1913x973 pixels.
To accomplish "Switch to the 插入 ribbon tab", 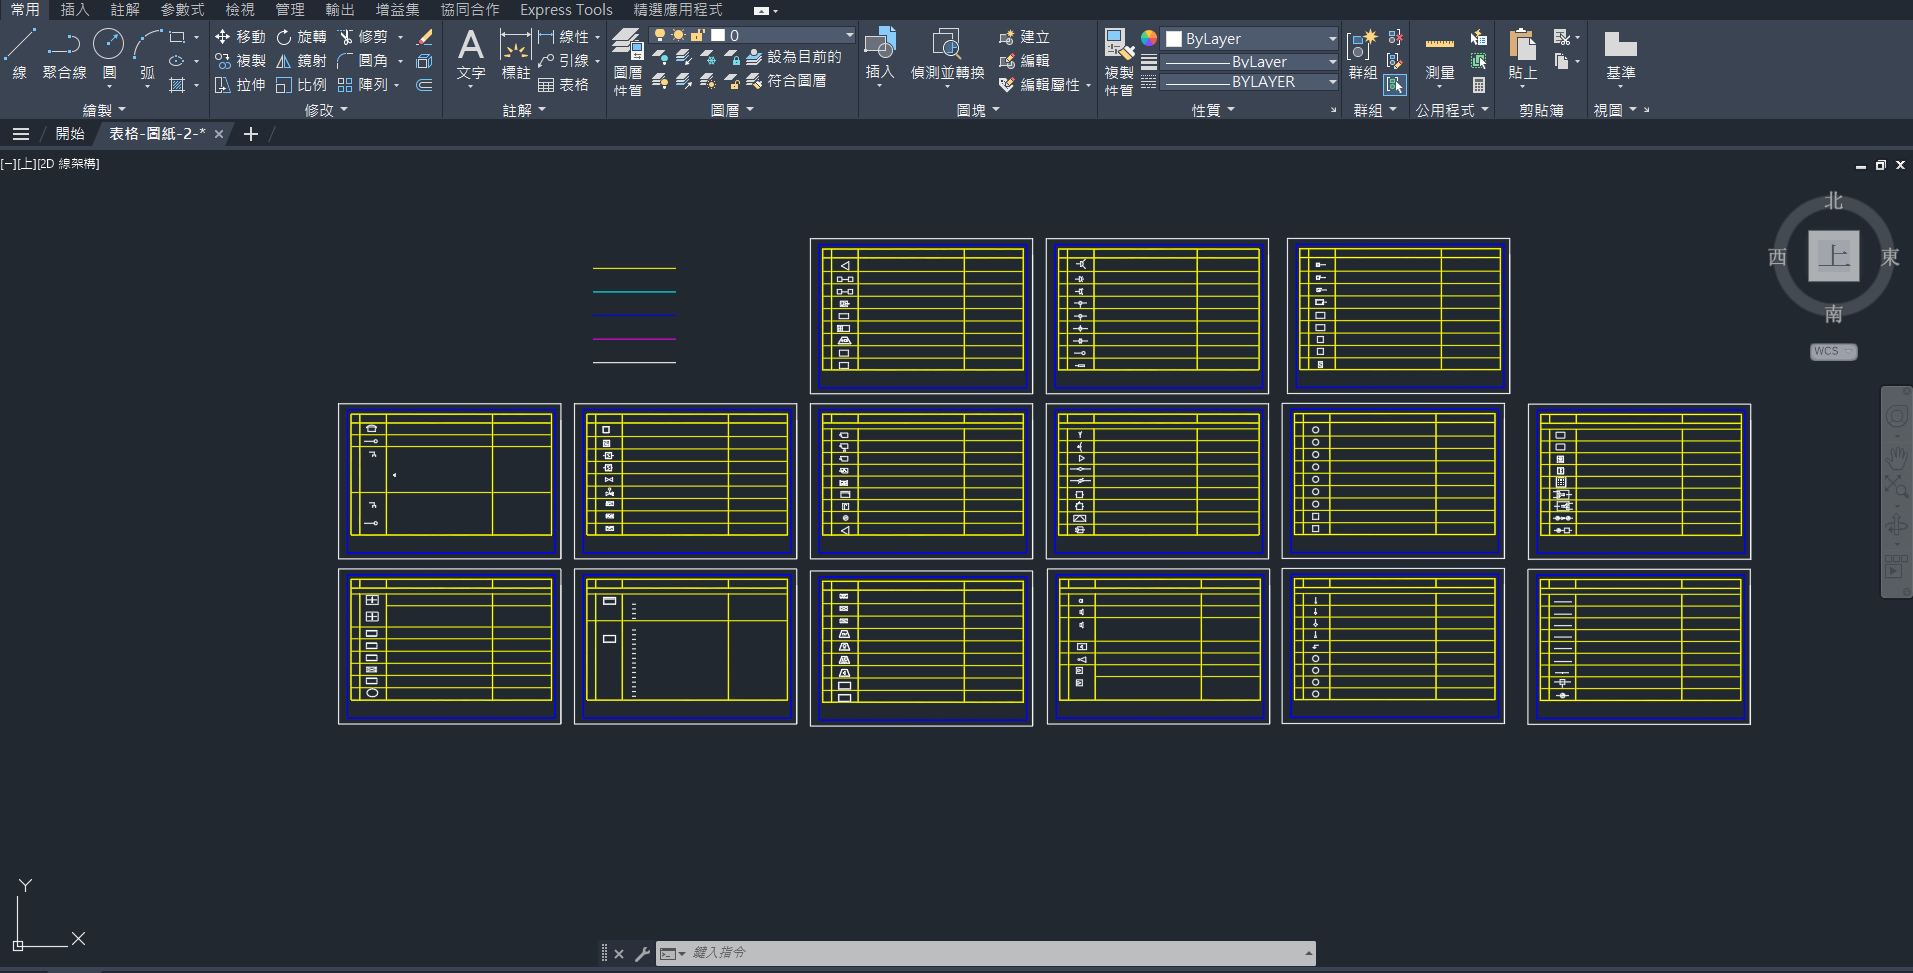I will tap(75, 10).
